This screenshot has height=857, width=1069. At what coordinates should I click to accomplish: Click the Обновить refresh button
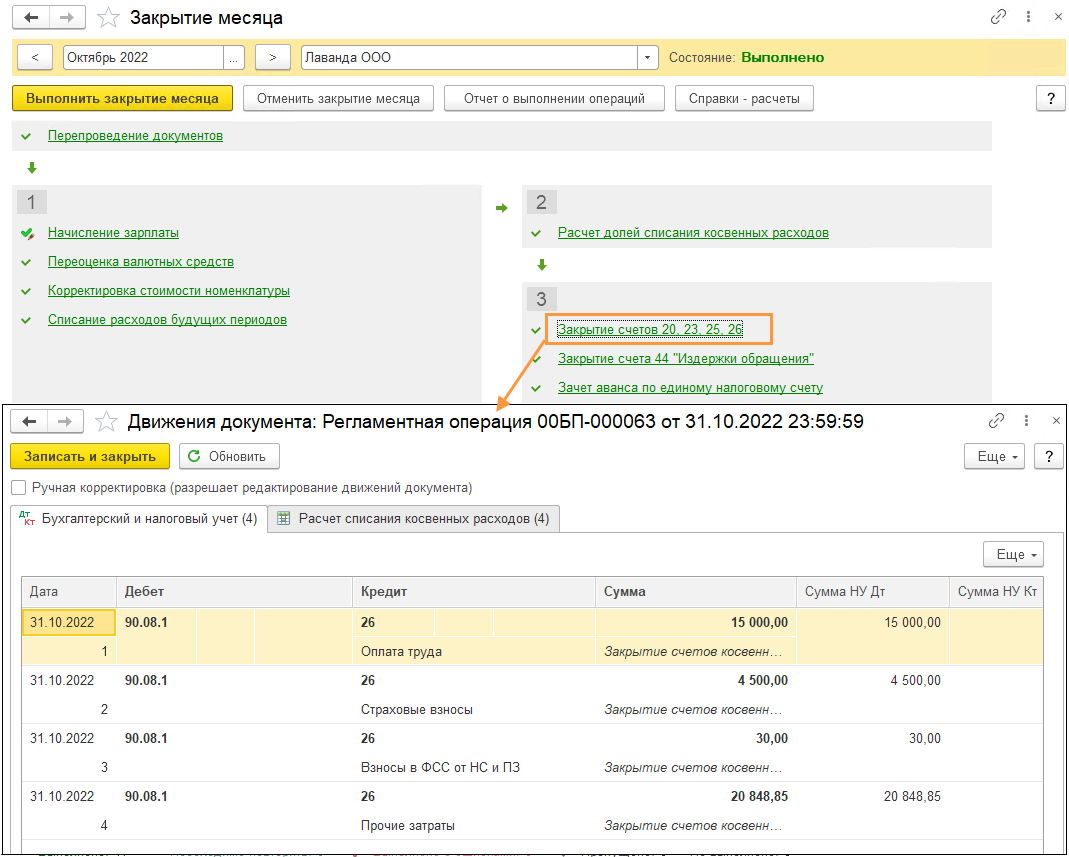[x=229, y=456]
